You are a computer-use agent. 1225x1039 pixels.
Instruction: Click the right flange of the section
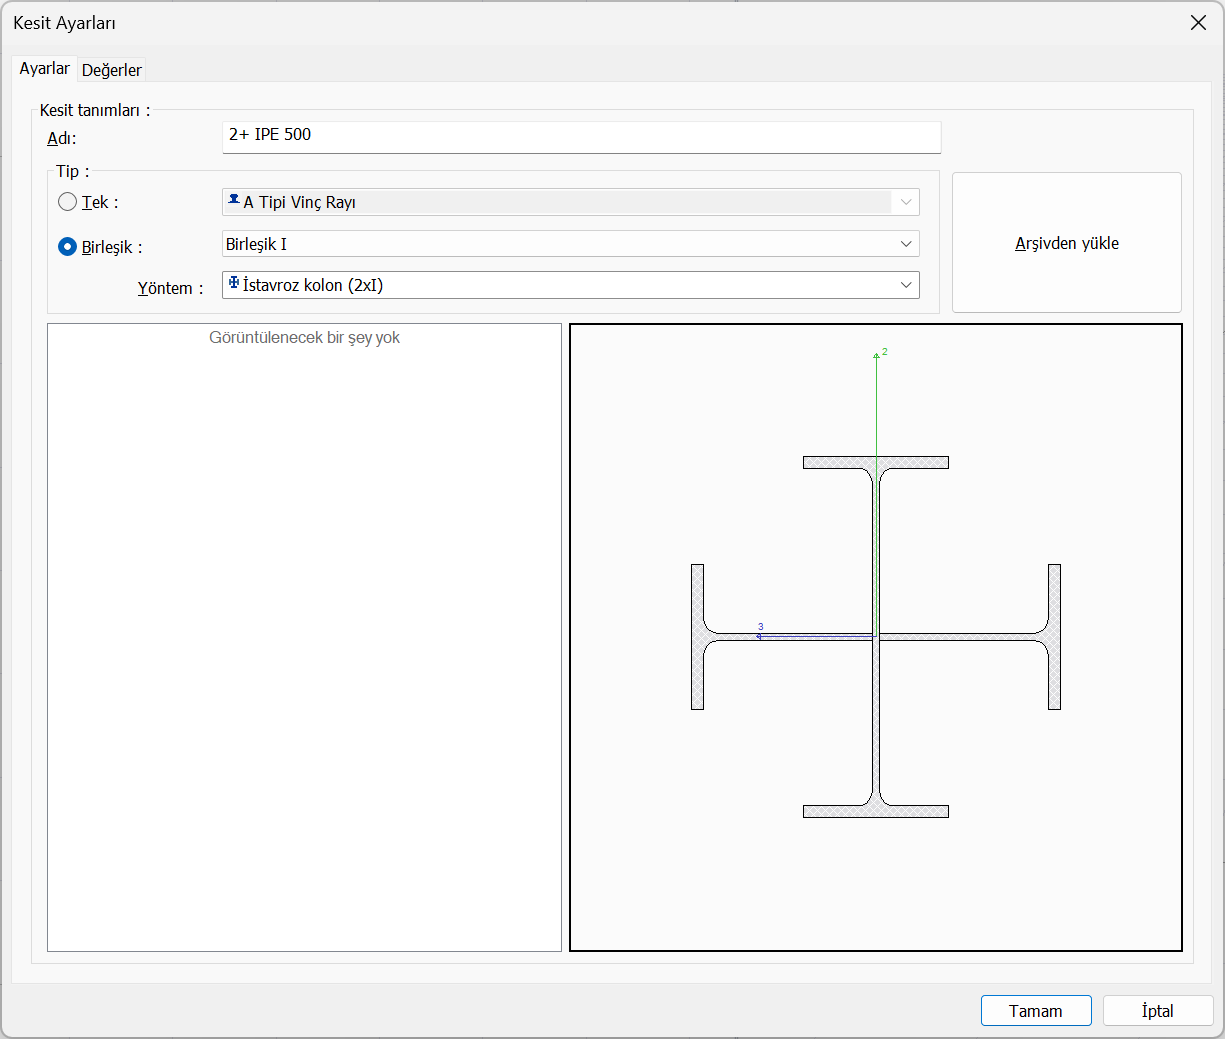coord(1054,637)
